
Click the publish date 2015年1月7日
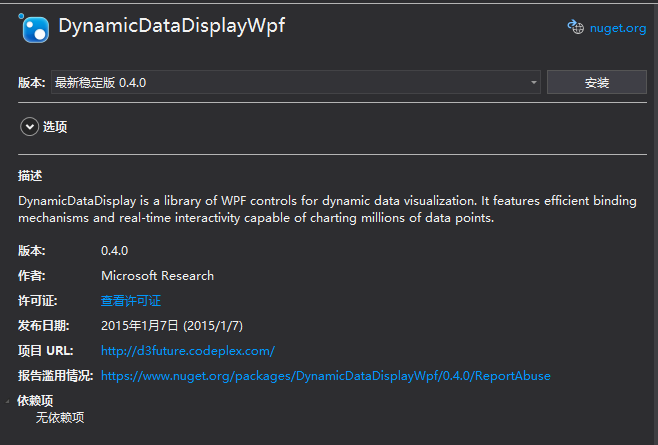[x=172, y=326]
